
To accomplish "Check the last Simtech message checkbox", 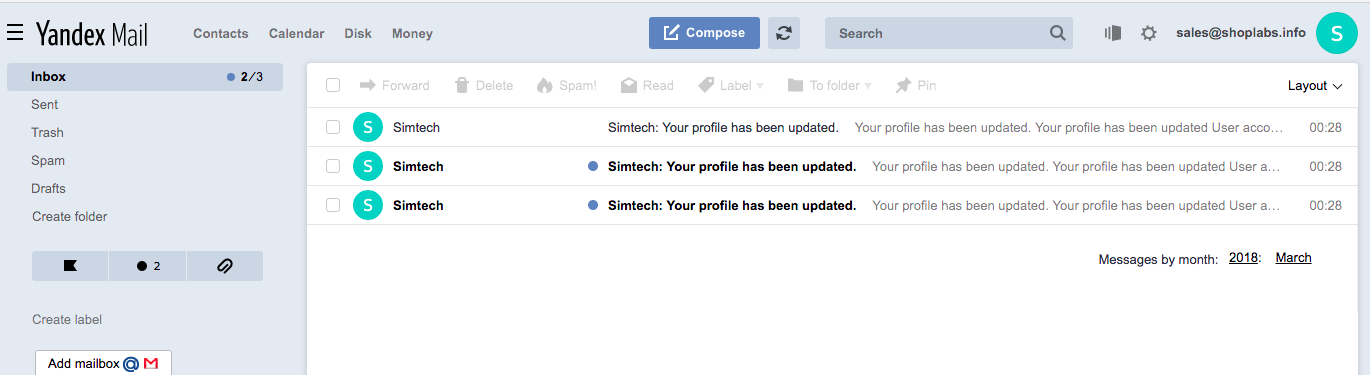I will 333,205.
